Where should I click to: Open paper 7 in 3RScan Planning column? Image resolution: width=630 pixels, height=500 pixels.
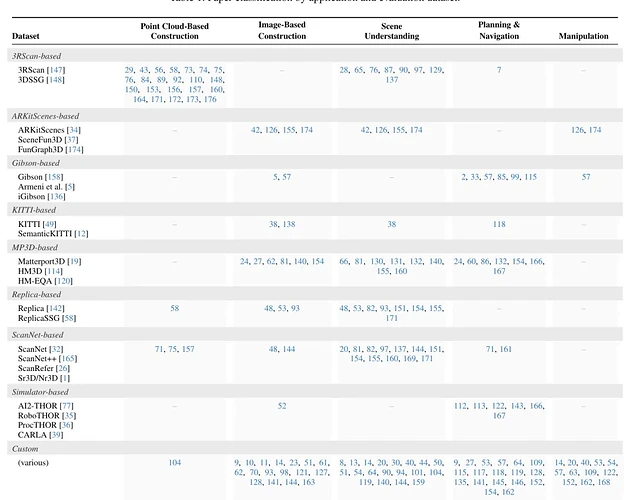499,70
